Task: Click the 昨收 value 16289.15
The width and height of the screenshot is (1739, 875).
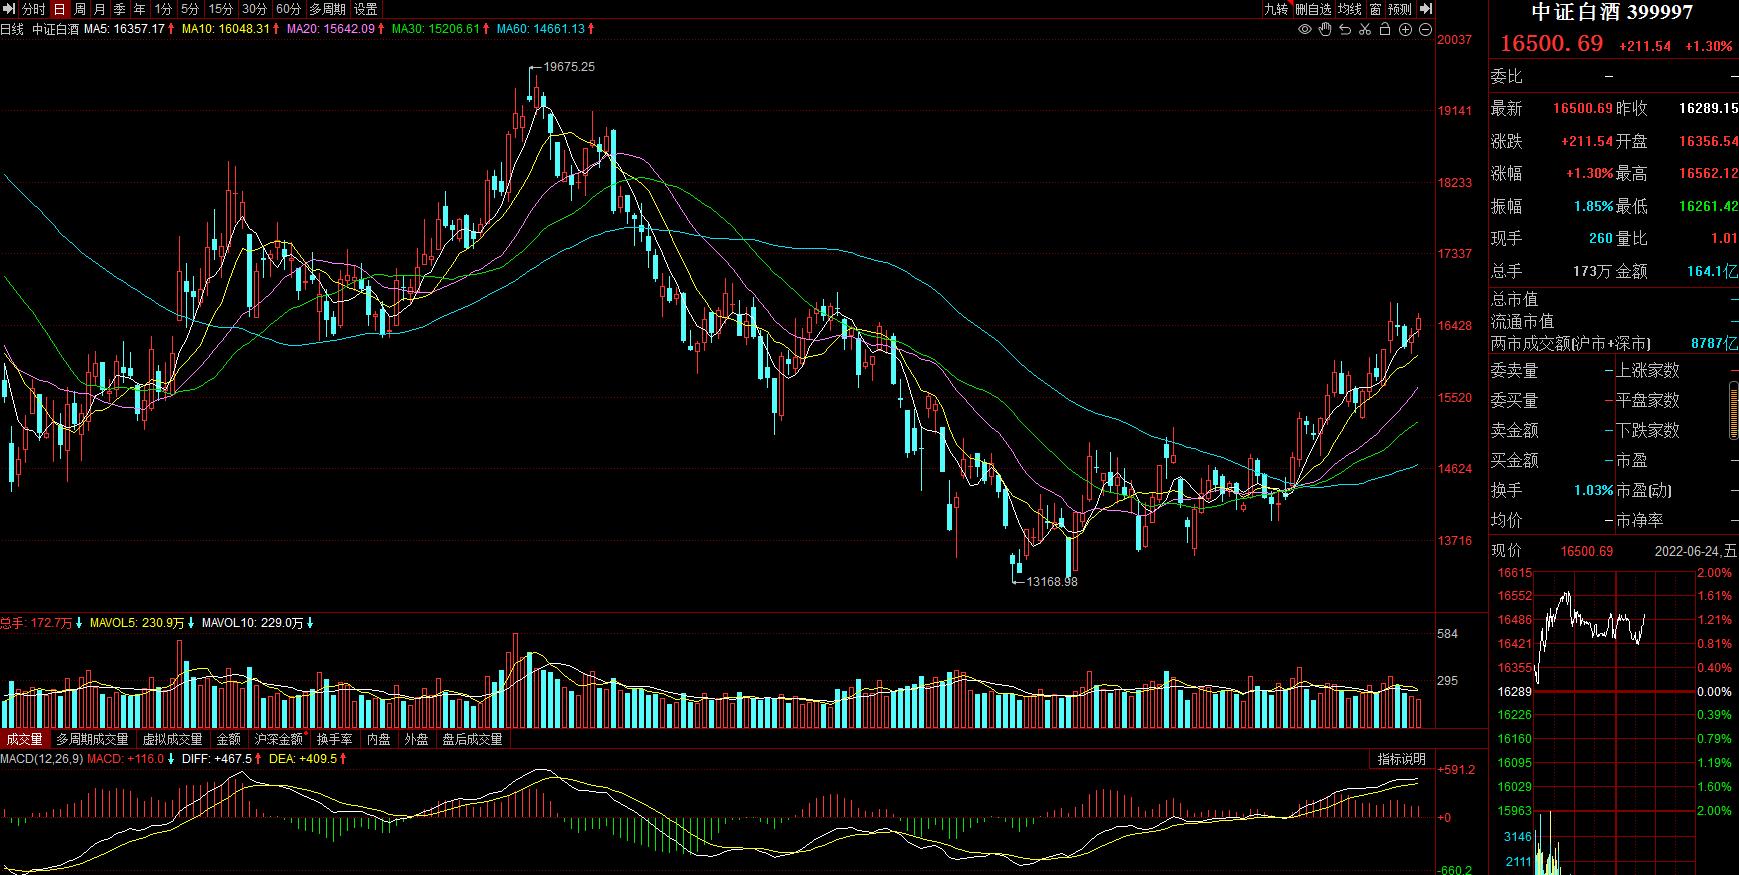Action: 1708,108
